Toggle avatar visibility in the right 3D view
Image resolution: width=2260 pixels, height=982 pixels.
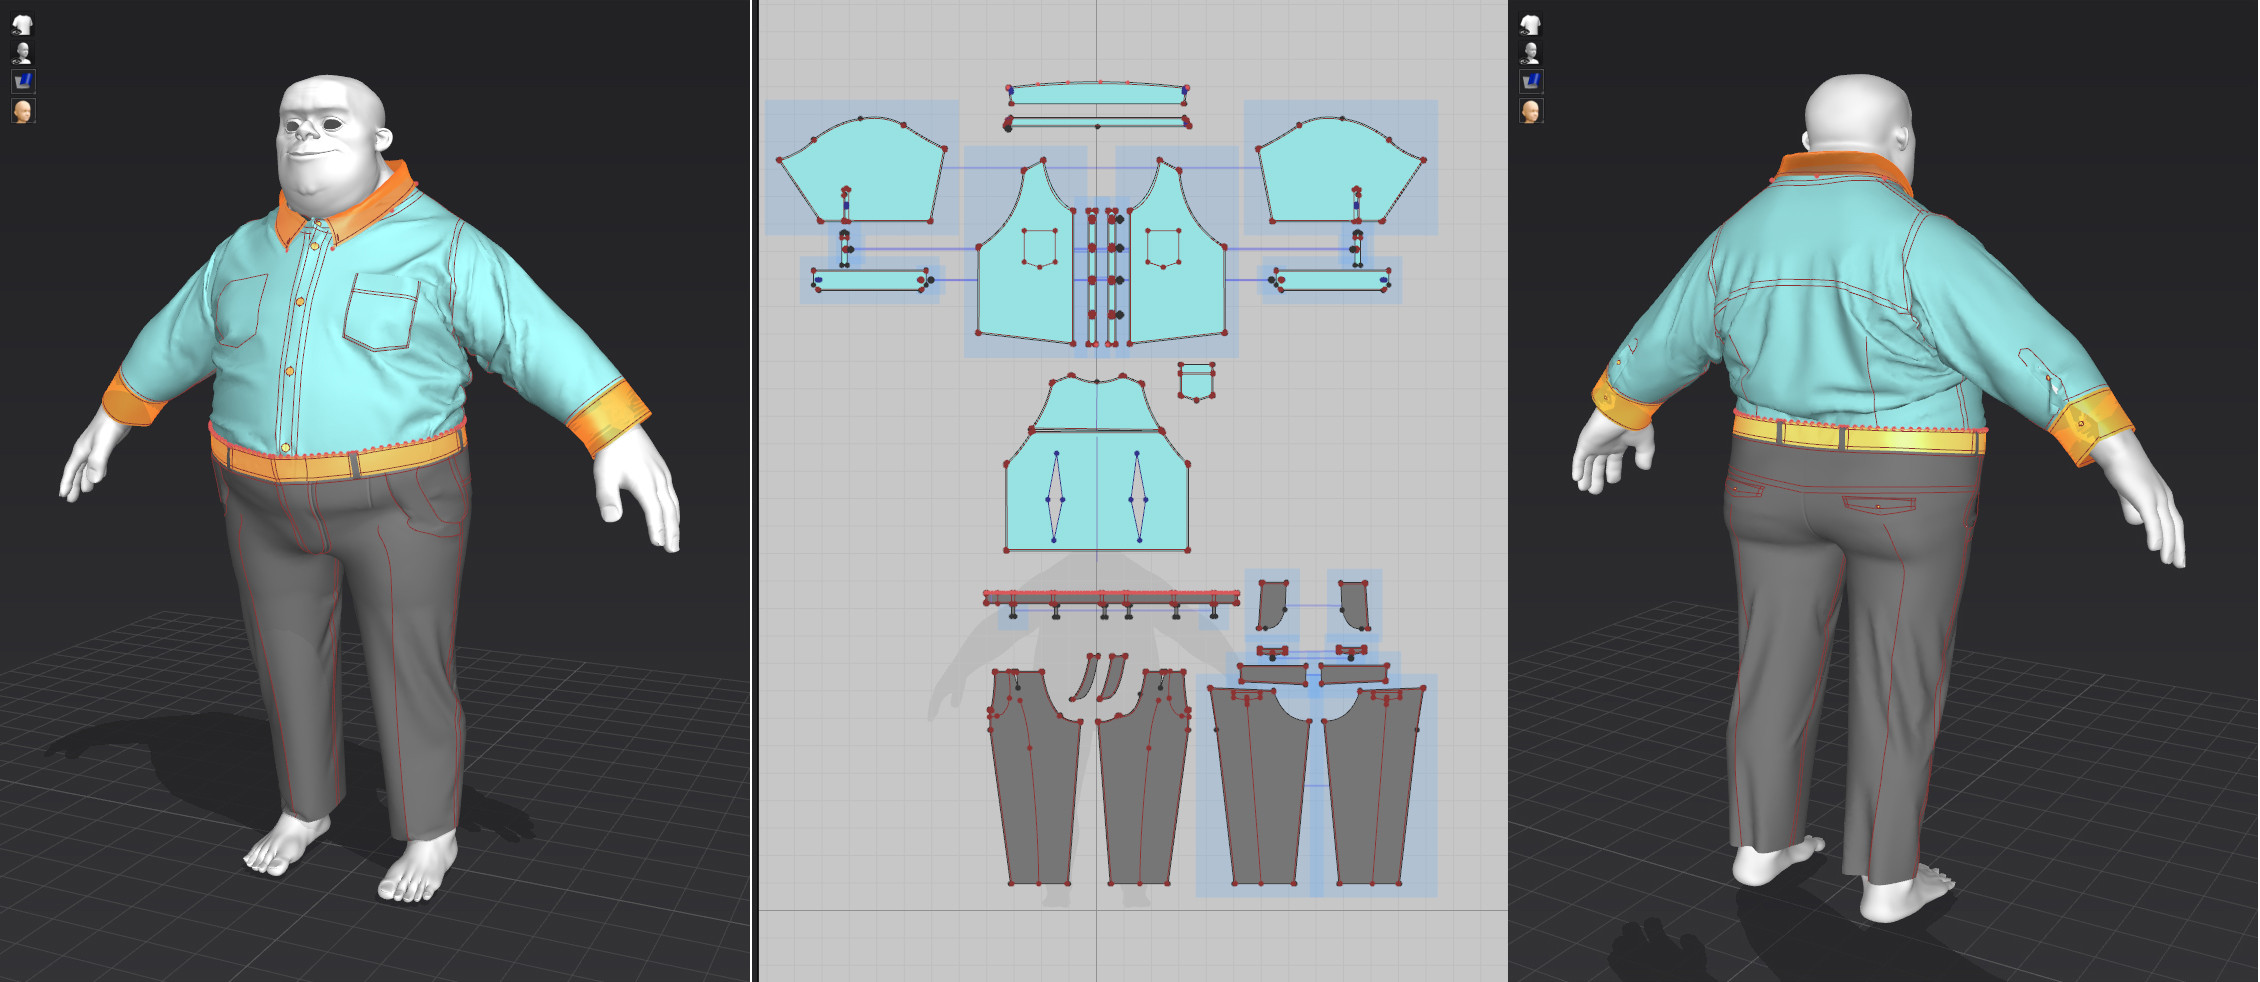[x=1530, y=52]
